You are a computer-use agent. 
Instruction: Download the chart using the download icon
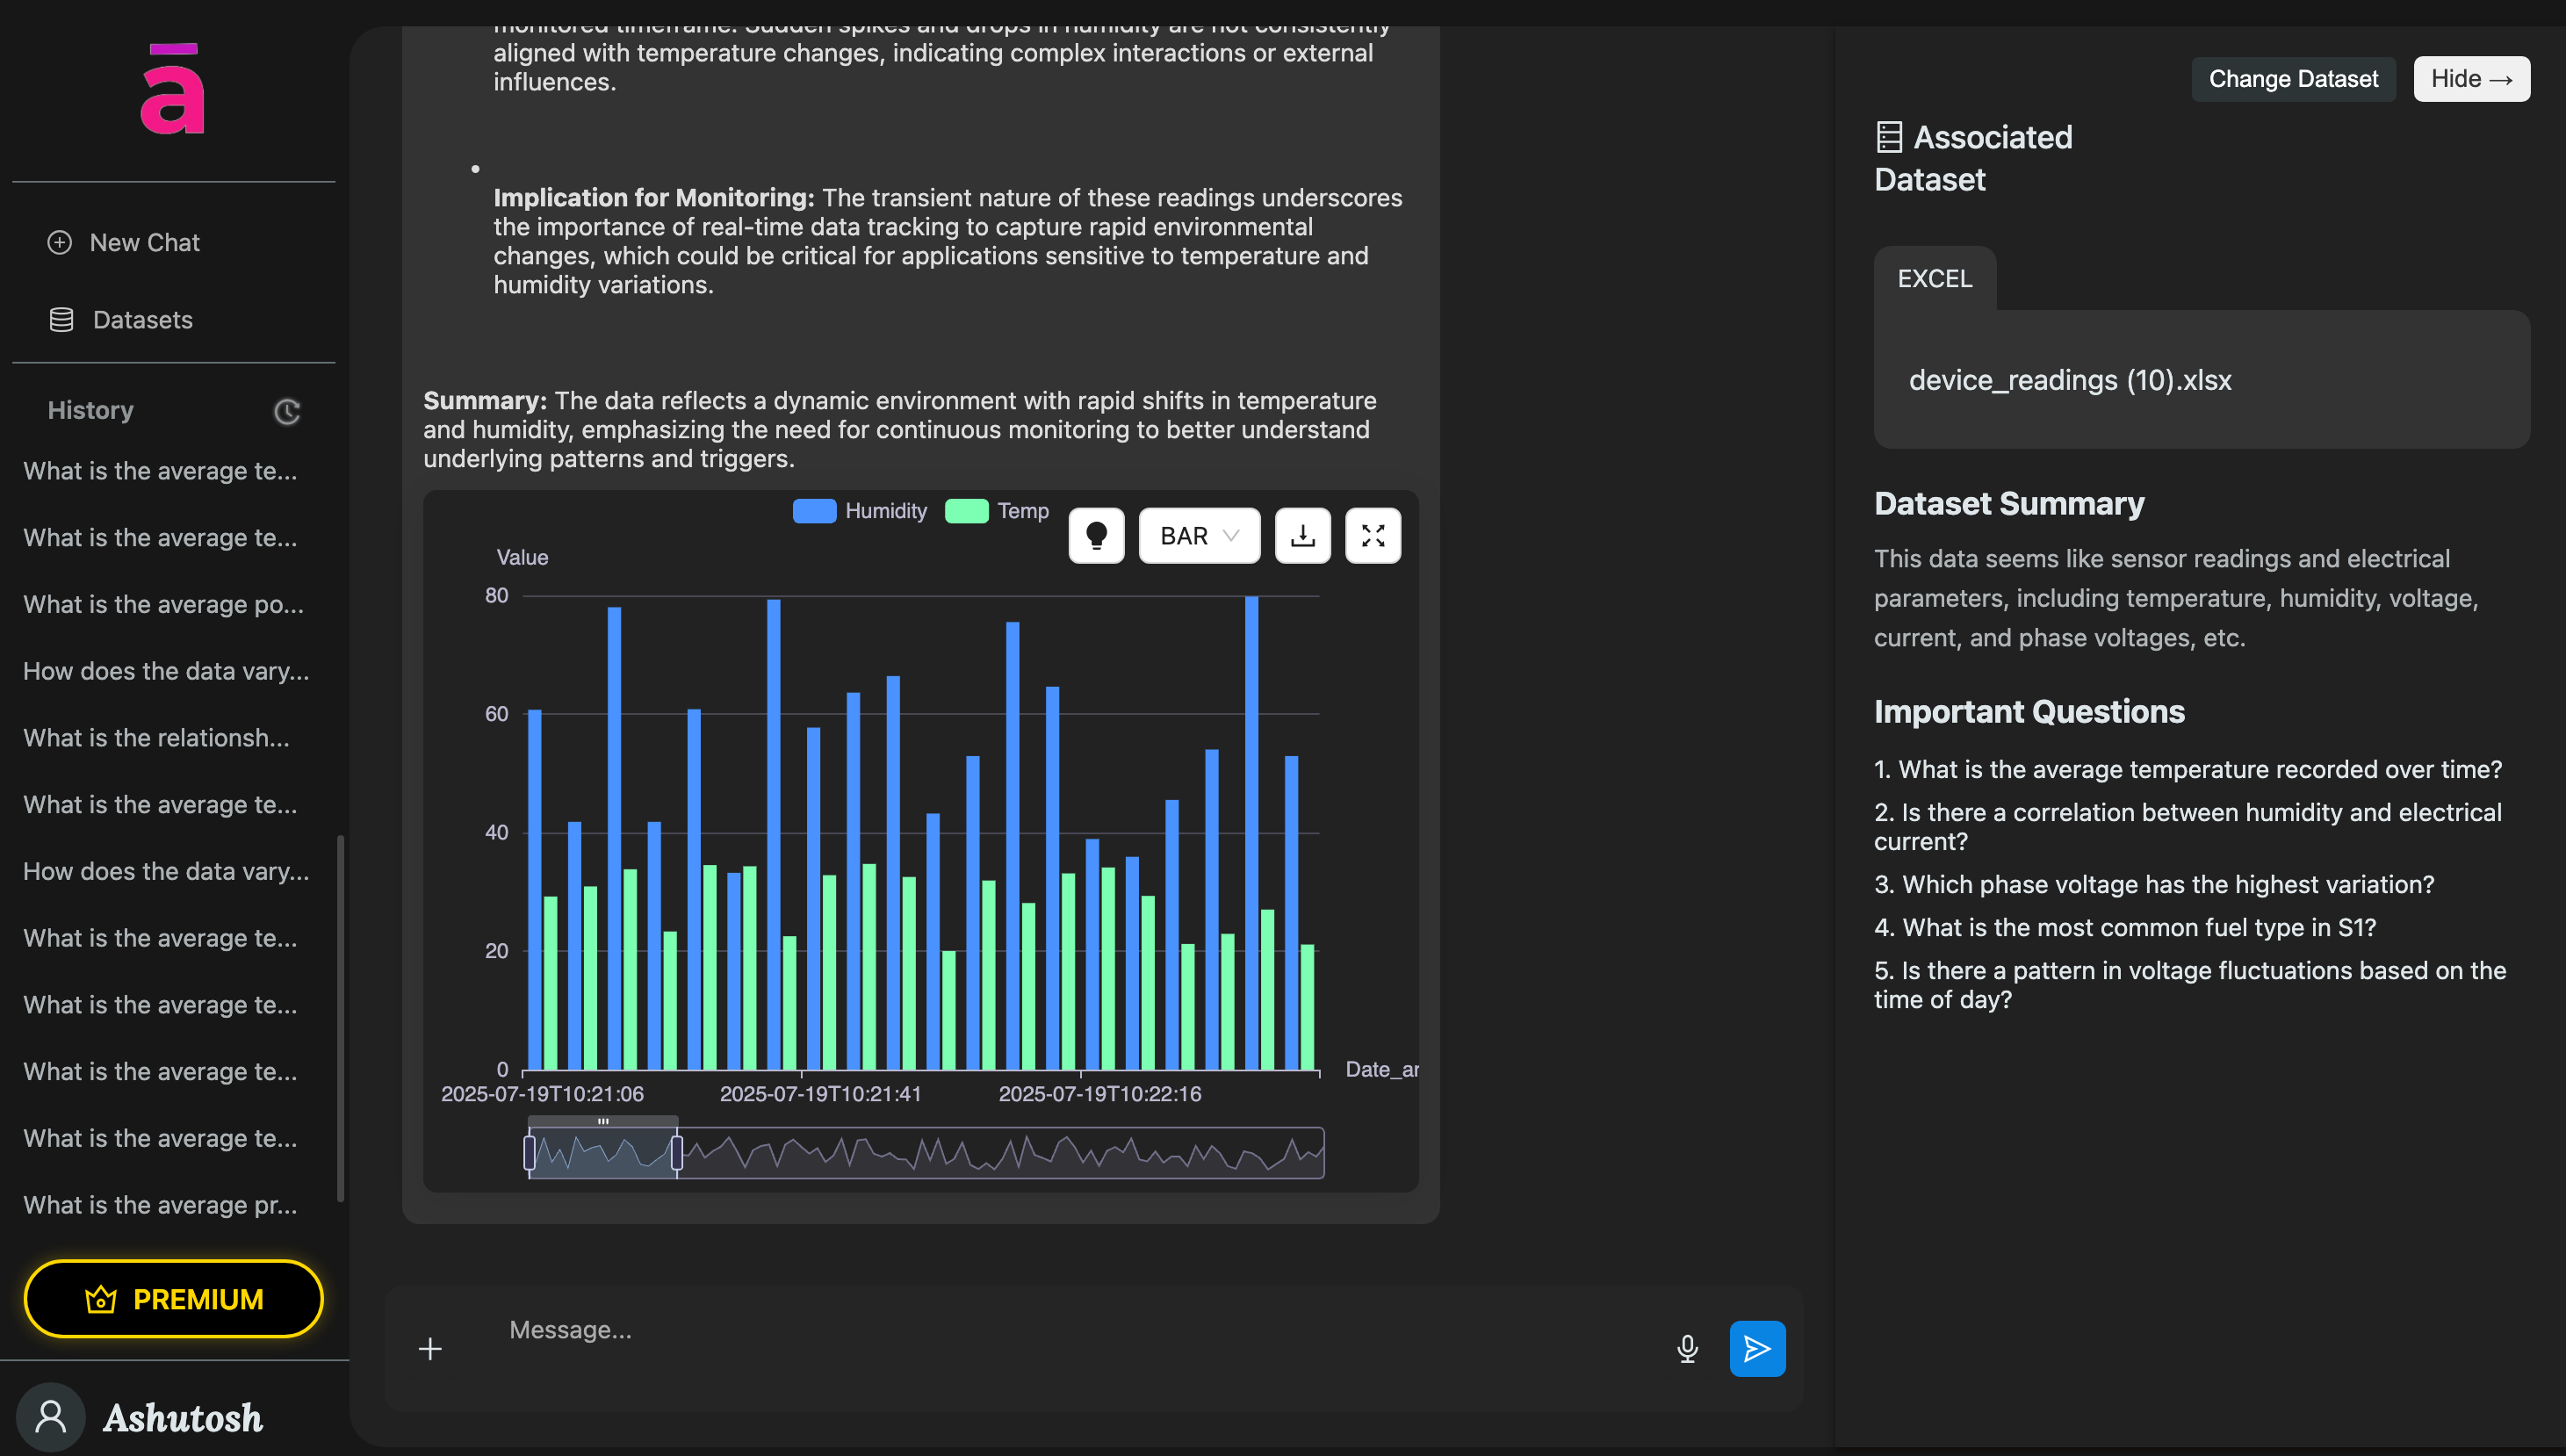(x=1302, y=536)
